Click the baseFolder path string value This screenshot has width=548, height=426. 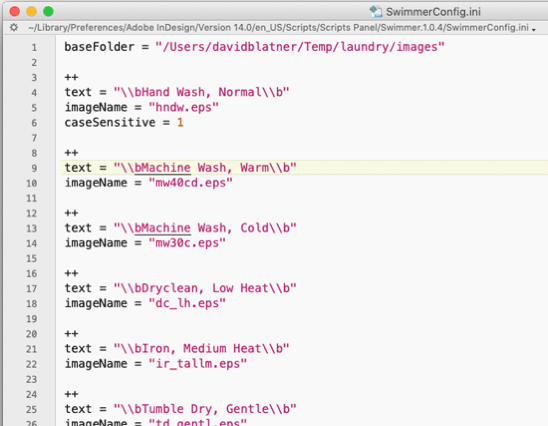click(300, 46)
